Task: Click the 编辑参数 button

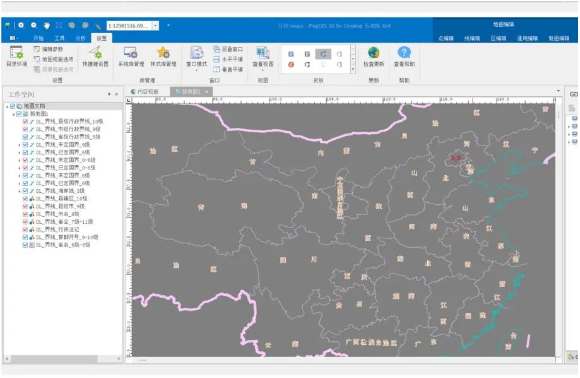Action: 48,49
